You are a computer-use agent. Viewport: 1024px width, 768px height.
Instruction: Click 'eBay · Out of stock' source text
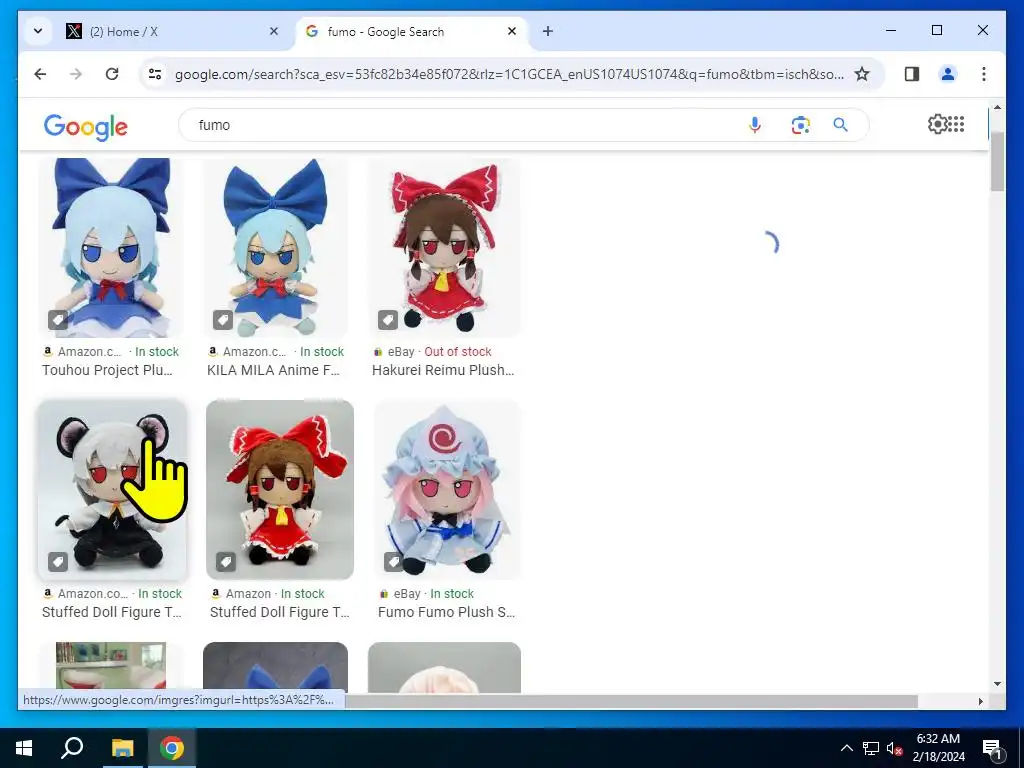pyautogui.click(x=440, y=351)
